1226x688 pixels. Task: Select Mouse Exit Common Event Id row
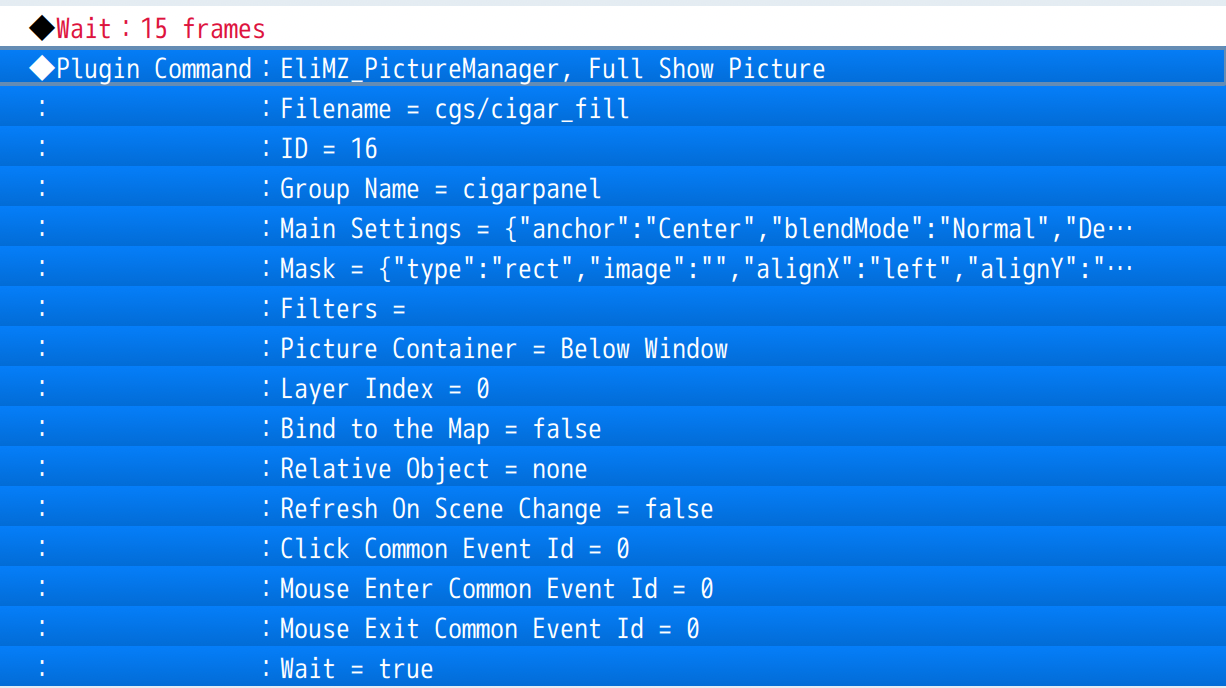(x=489, y=629)
